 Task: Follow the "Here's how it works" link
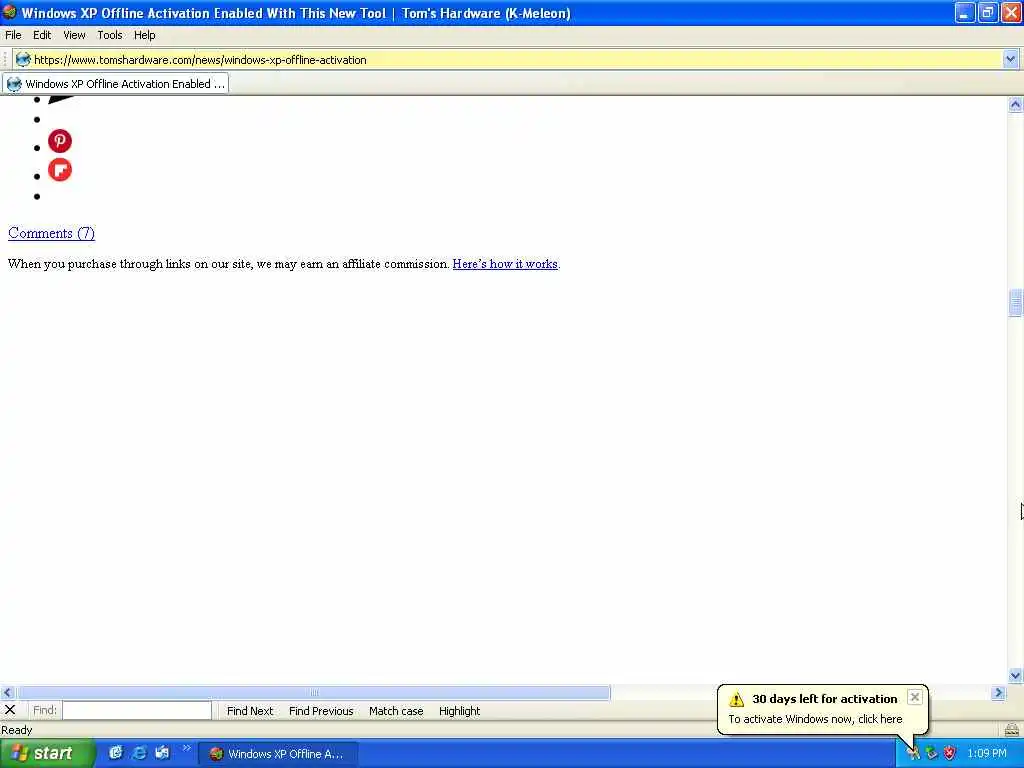(x=505, y=264)
